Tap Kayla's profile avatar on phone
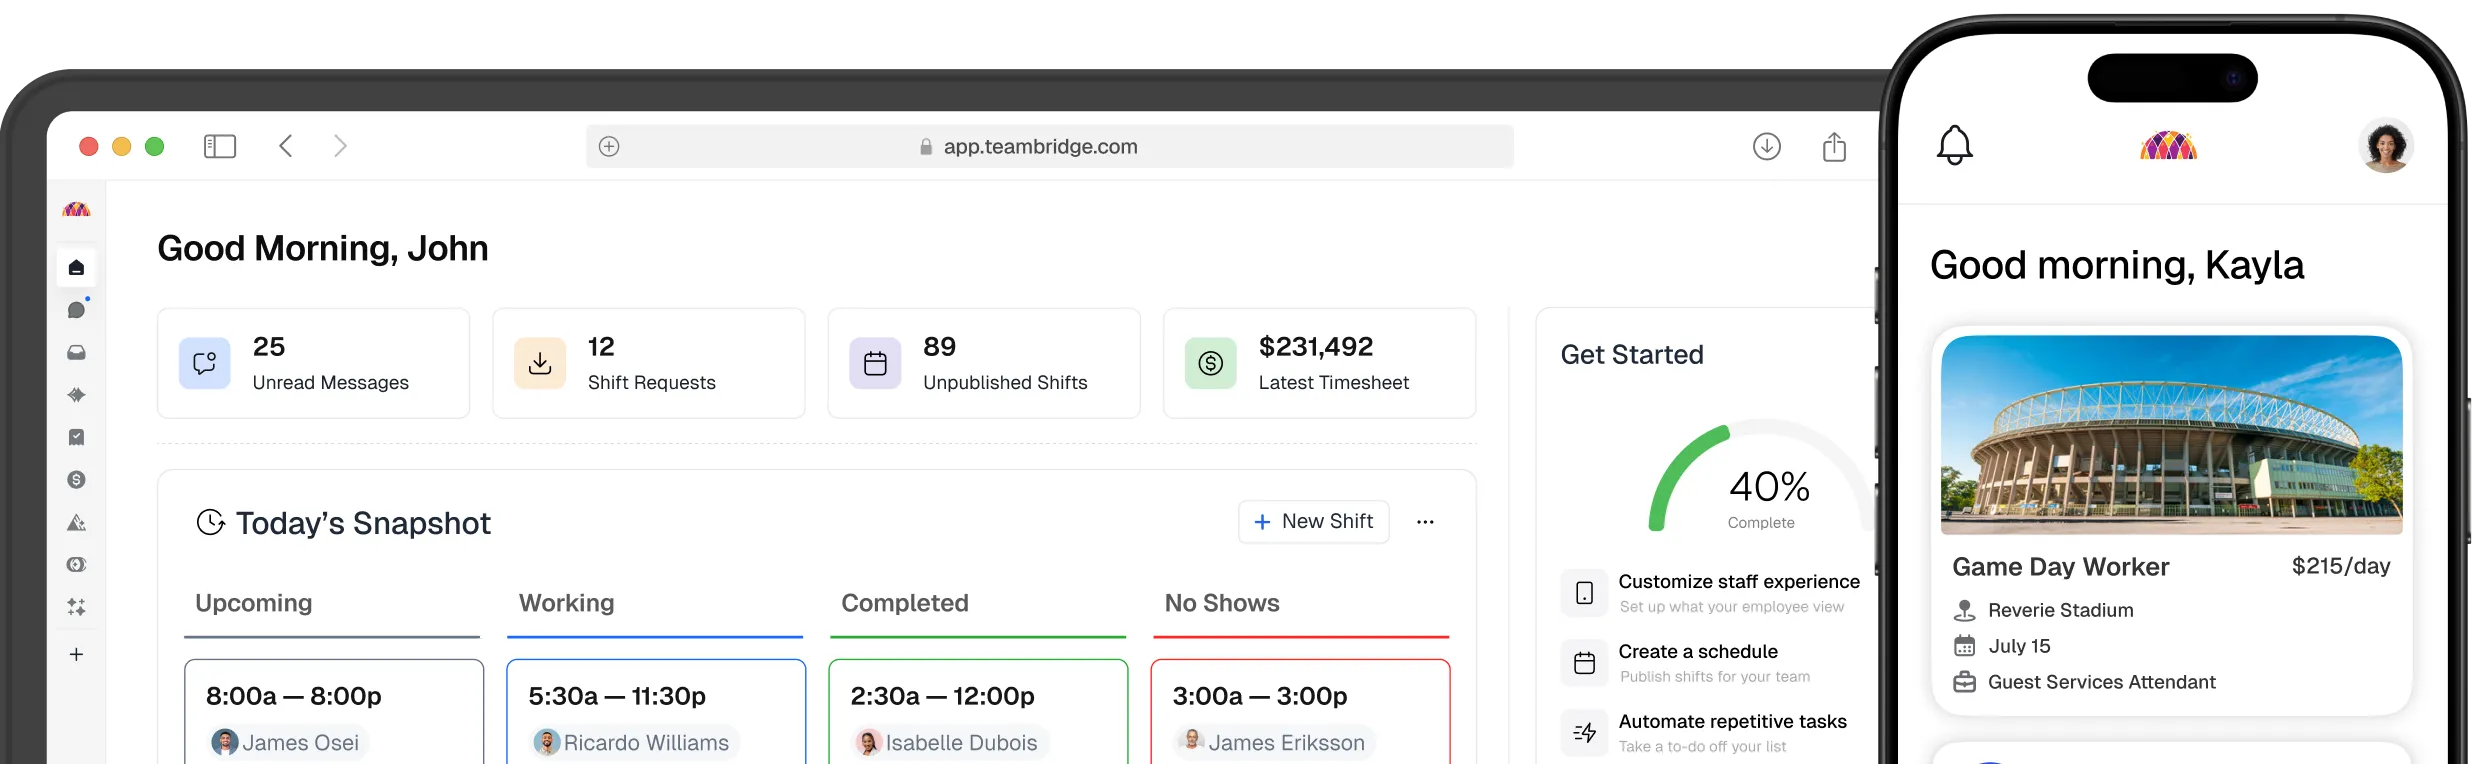 [x=2386, y=146]
